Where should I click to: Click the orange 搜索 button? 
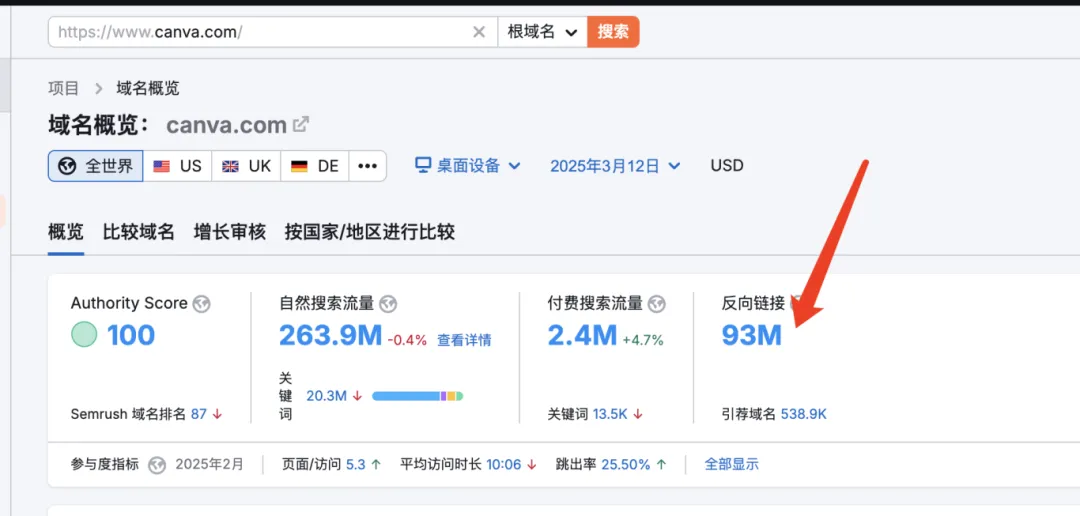[x=613, y=32]
